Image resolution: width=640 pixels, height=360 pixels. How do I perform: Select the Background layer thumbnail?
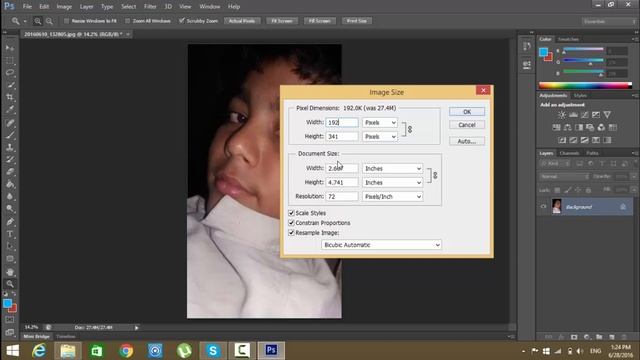click(x=556, y=207)
